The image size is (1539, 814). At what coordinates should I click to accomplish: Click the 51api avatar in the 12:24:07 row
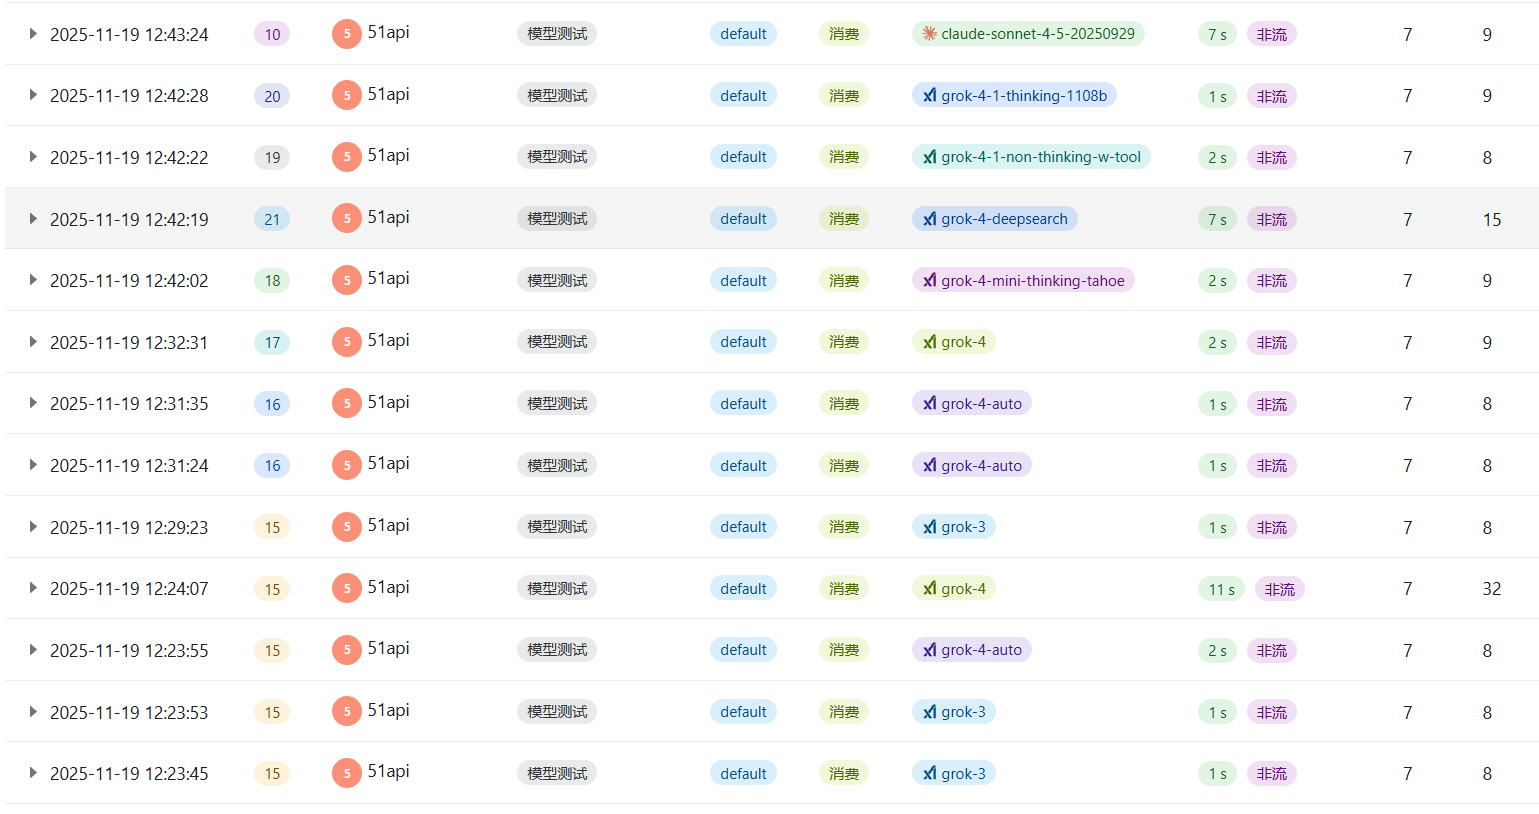pyautogui.click(x=346, y=589)
